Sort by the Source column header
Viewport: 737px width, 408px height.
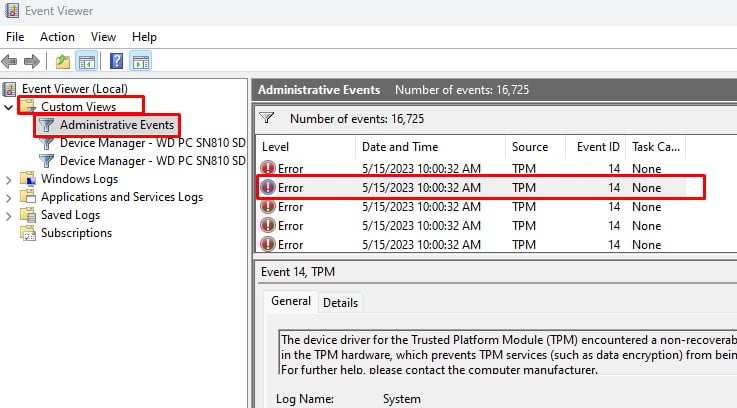click(x=535, y=147)
